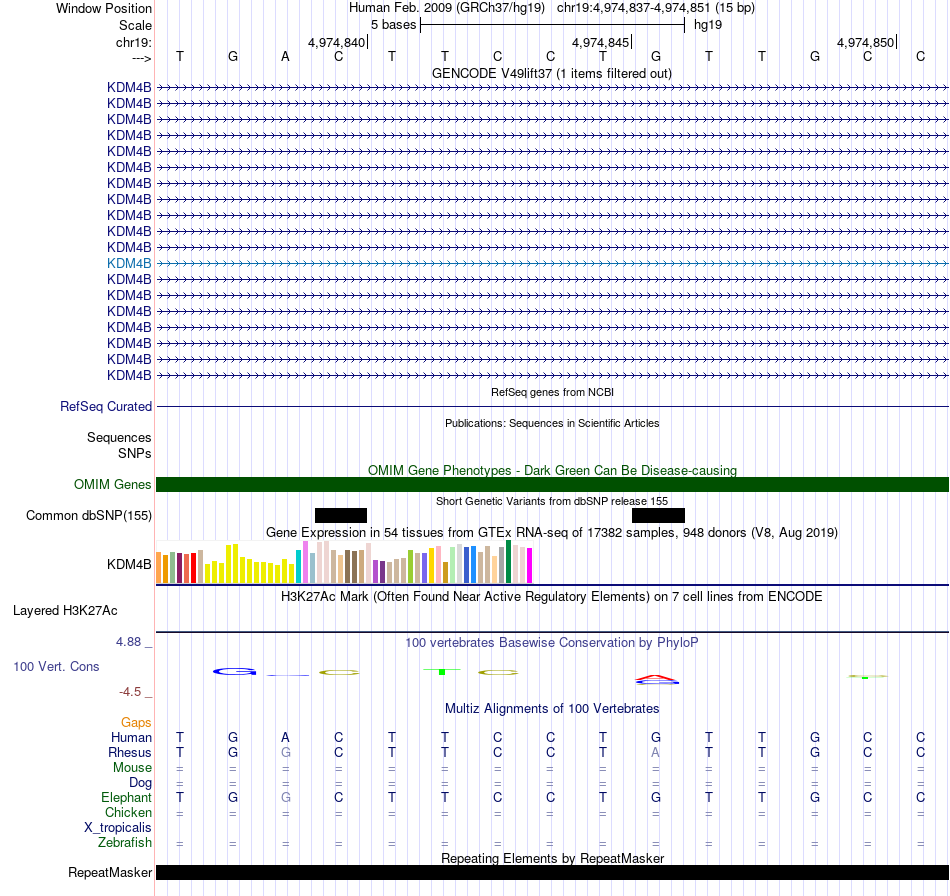This screenshot has height=896, width=950.
Task: Click the OMIM Genes track label
Action: pos(113,485)
